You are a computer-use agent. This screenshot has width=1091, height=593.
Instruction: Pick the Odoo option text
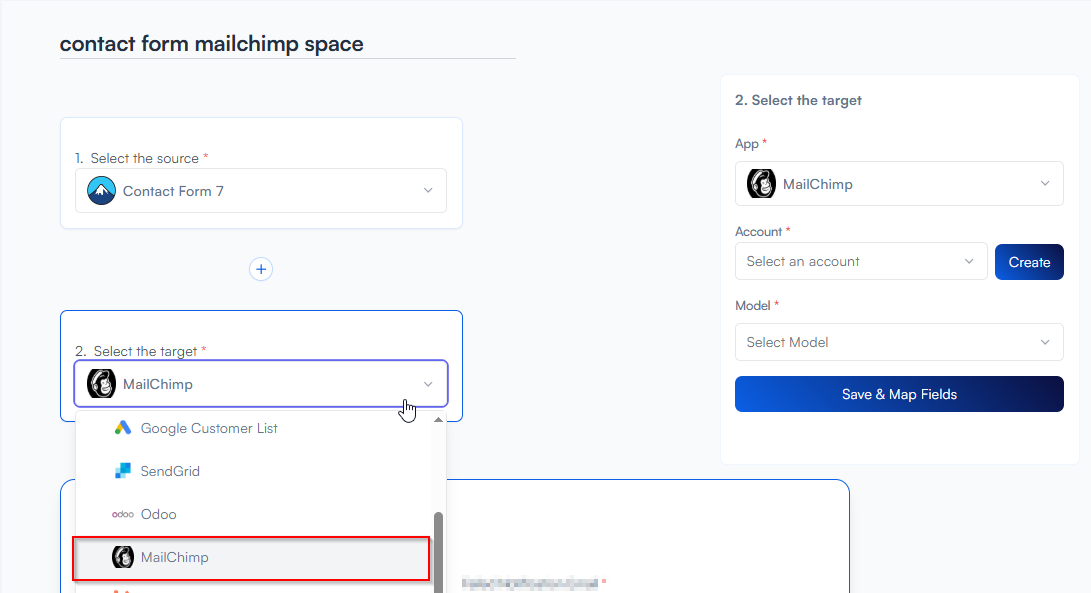(158, 514)
